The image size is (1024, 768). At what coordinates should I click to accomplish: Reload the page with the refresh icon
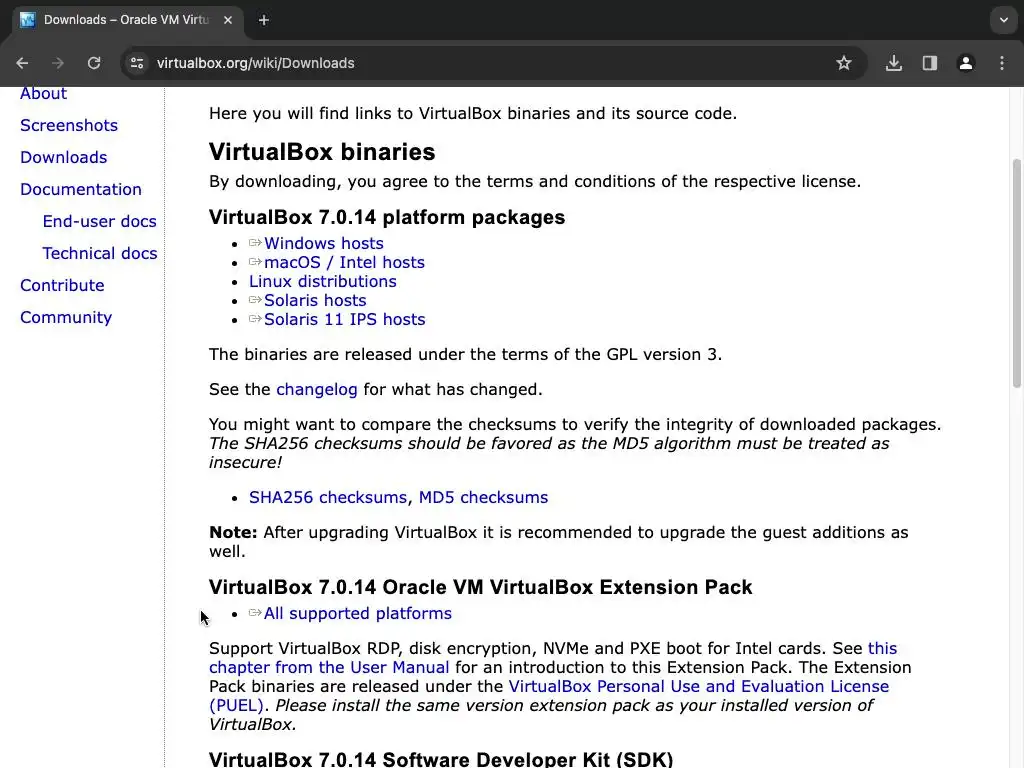tap(94, 63)
